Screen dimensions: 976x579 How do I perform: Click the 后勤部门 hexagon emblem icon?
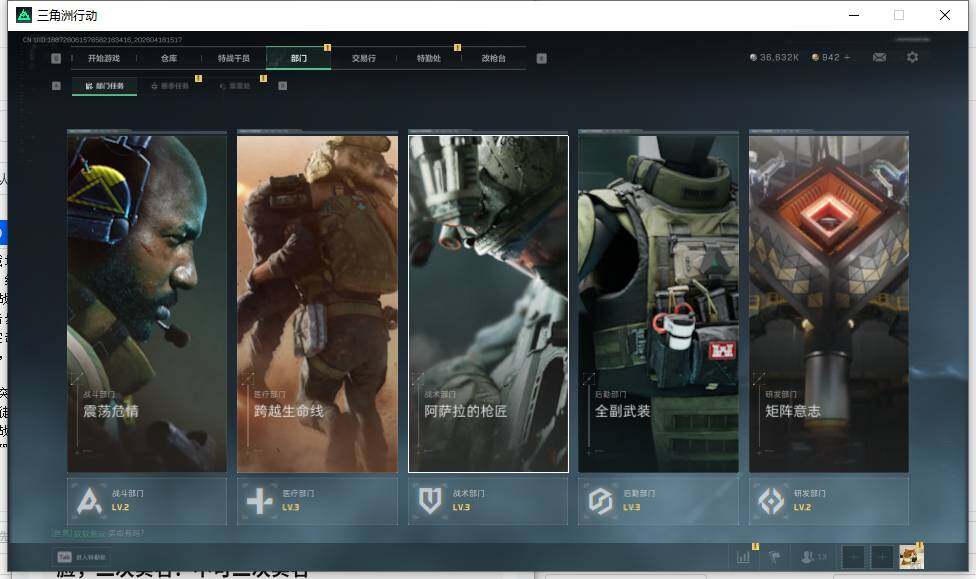[601, 501]
